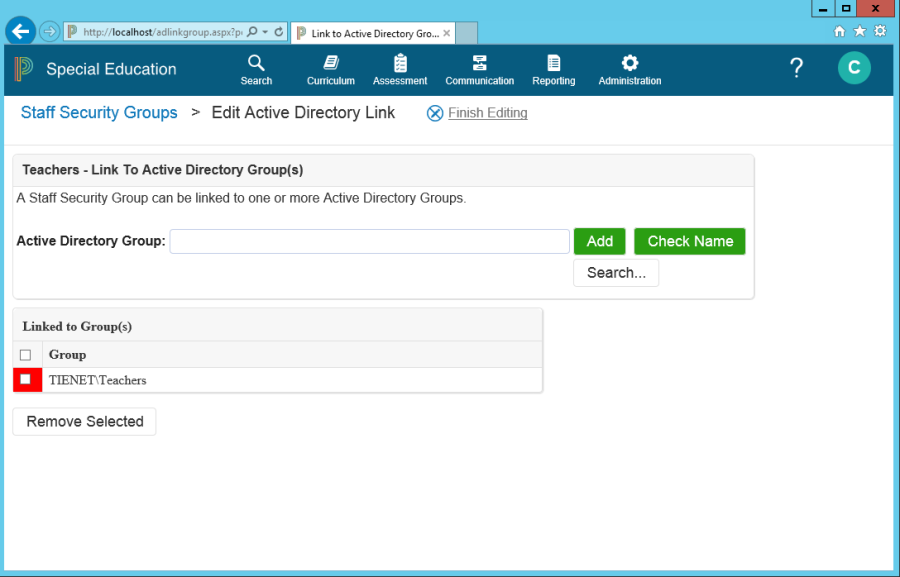Click the help question mark icon

(x=796, y=68)
